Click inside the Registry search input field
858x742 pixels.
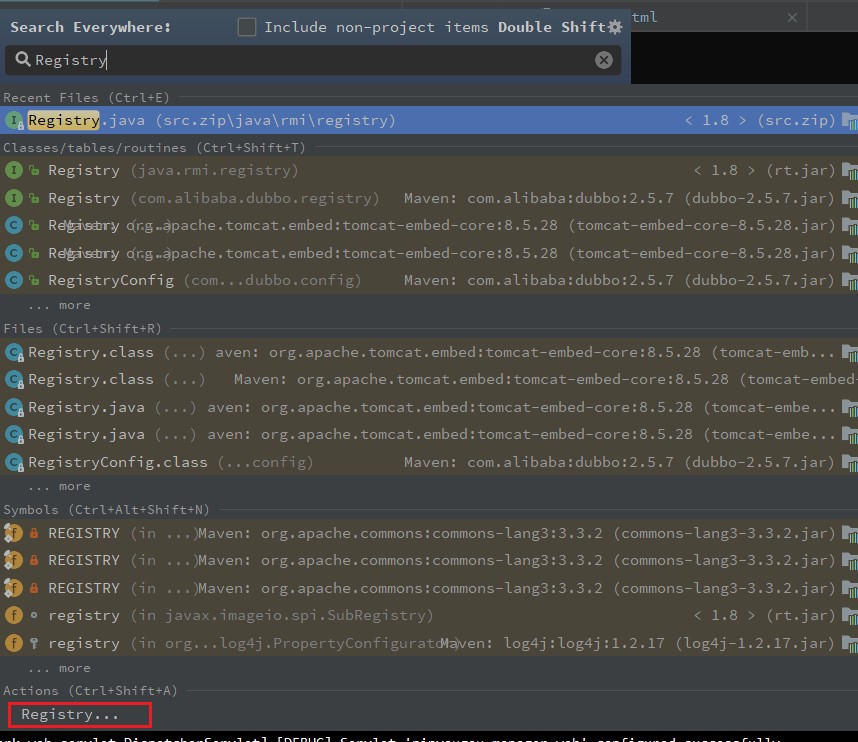(x=312, y=60)
